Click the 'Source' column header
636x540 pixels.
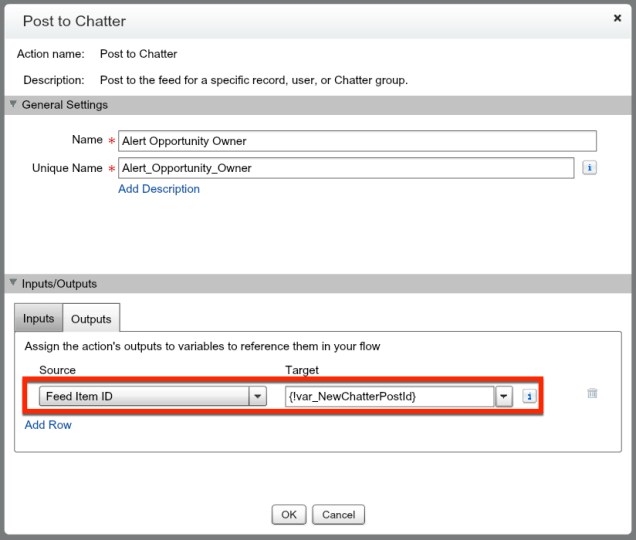(57, 370)
